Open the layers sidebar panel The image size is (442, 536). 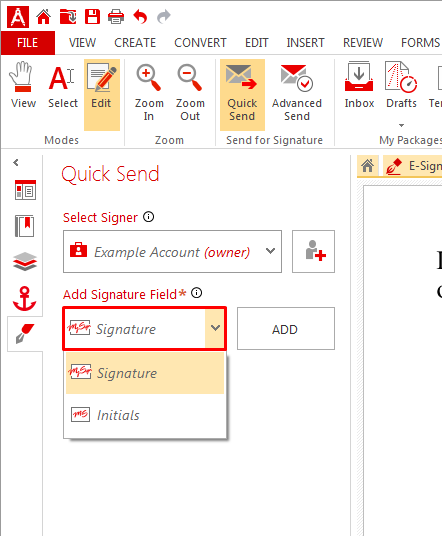point(25,262)
